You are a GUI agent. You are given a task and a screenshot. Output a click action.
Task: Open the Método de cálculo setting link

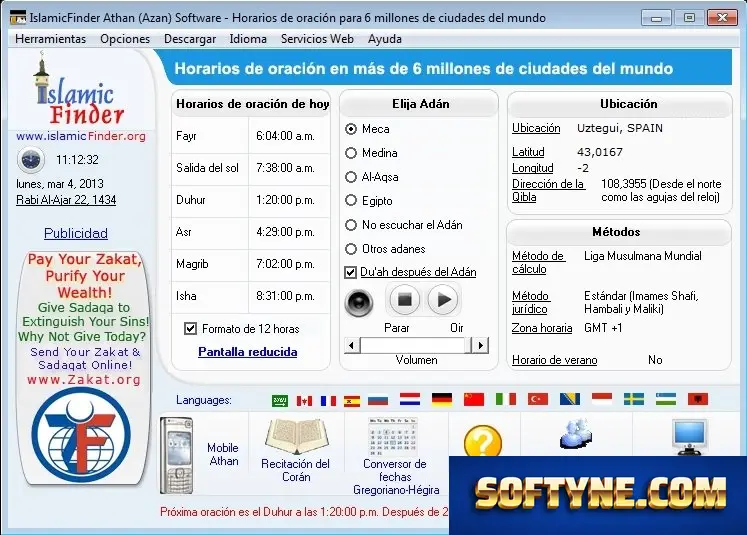tap(538, 262)
